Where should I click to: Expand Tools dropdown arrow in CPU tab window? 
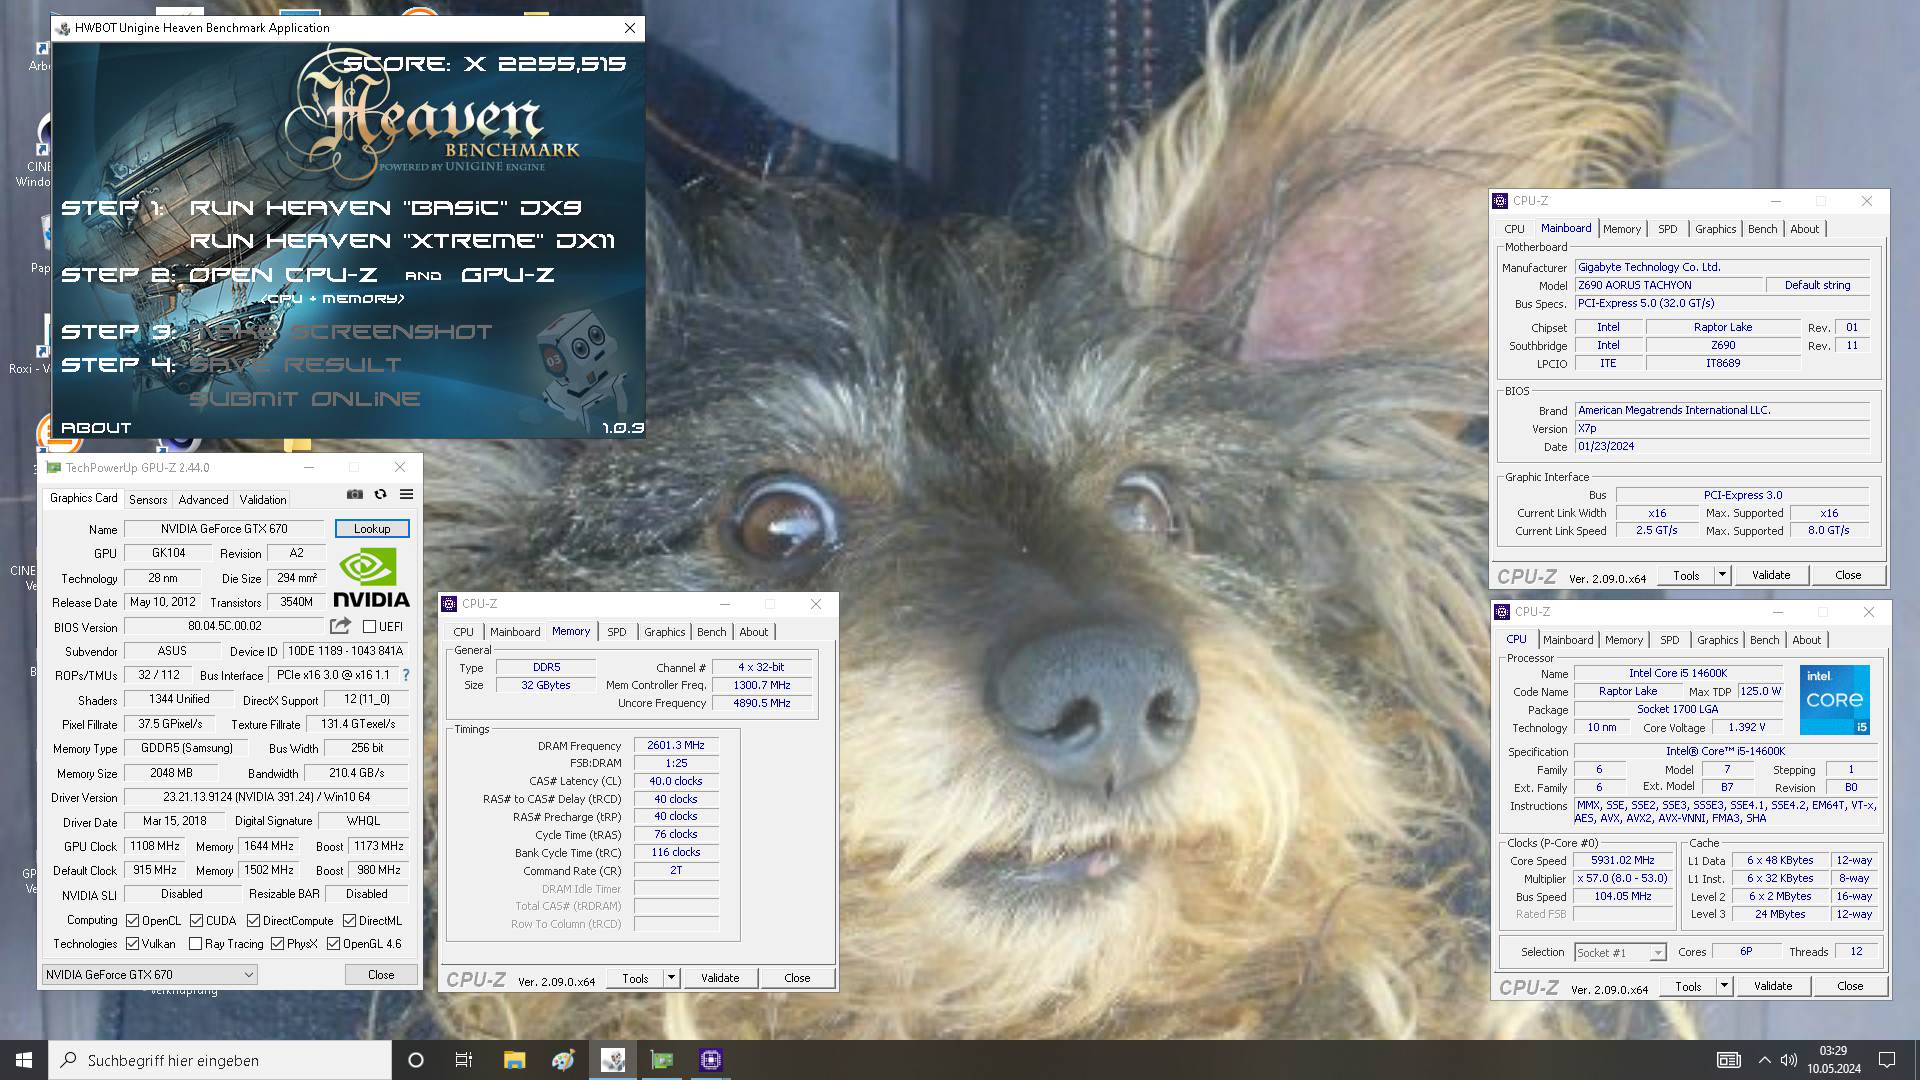[x=1724, y=986]
